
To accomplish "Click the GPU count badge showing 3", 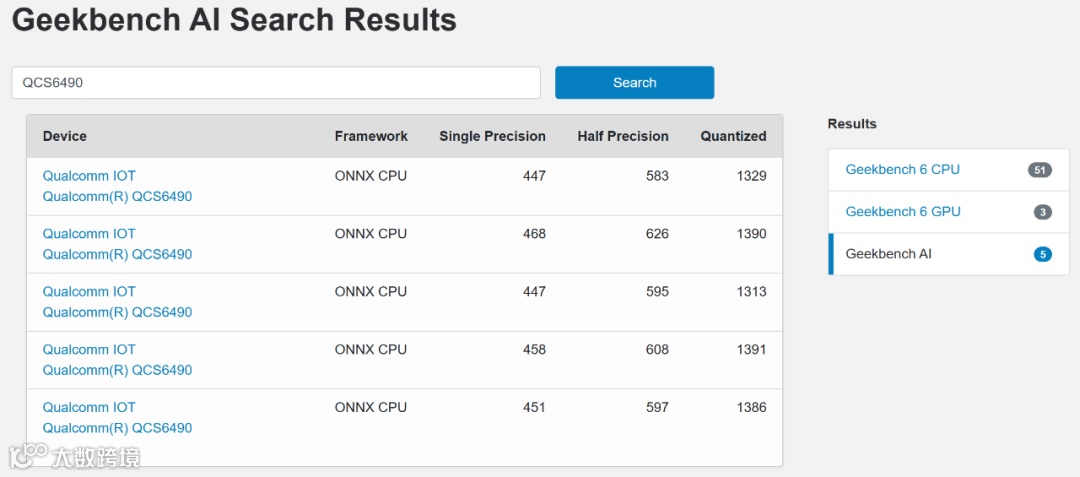I will (1042, 212).
